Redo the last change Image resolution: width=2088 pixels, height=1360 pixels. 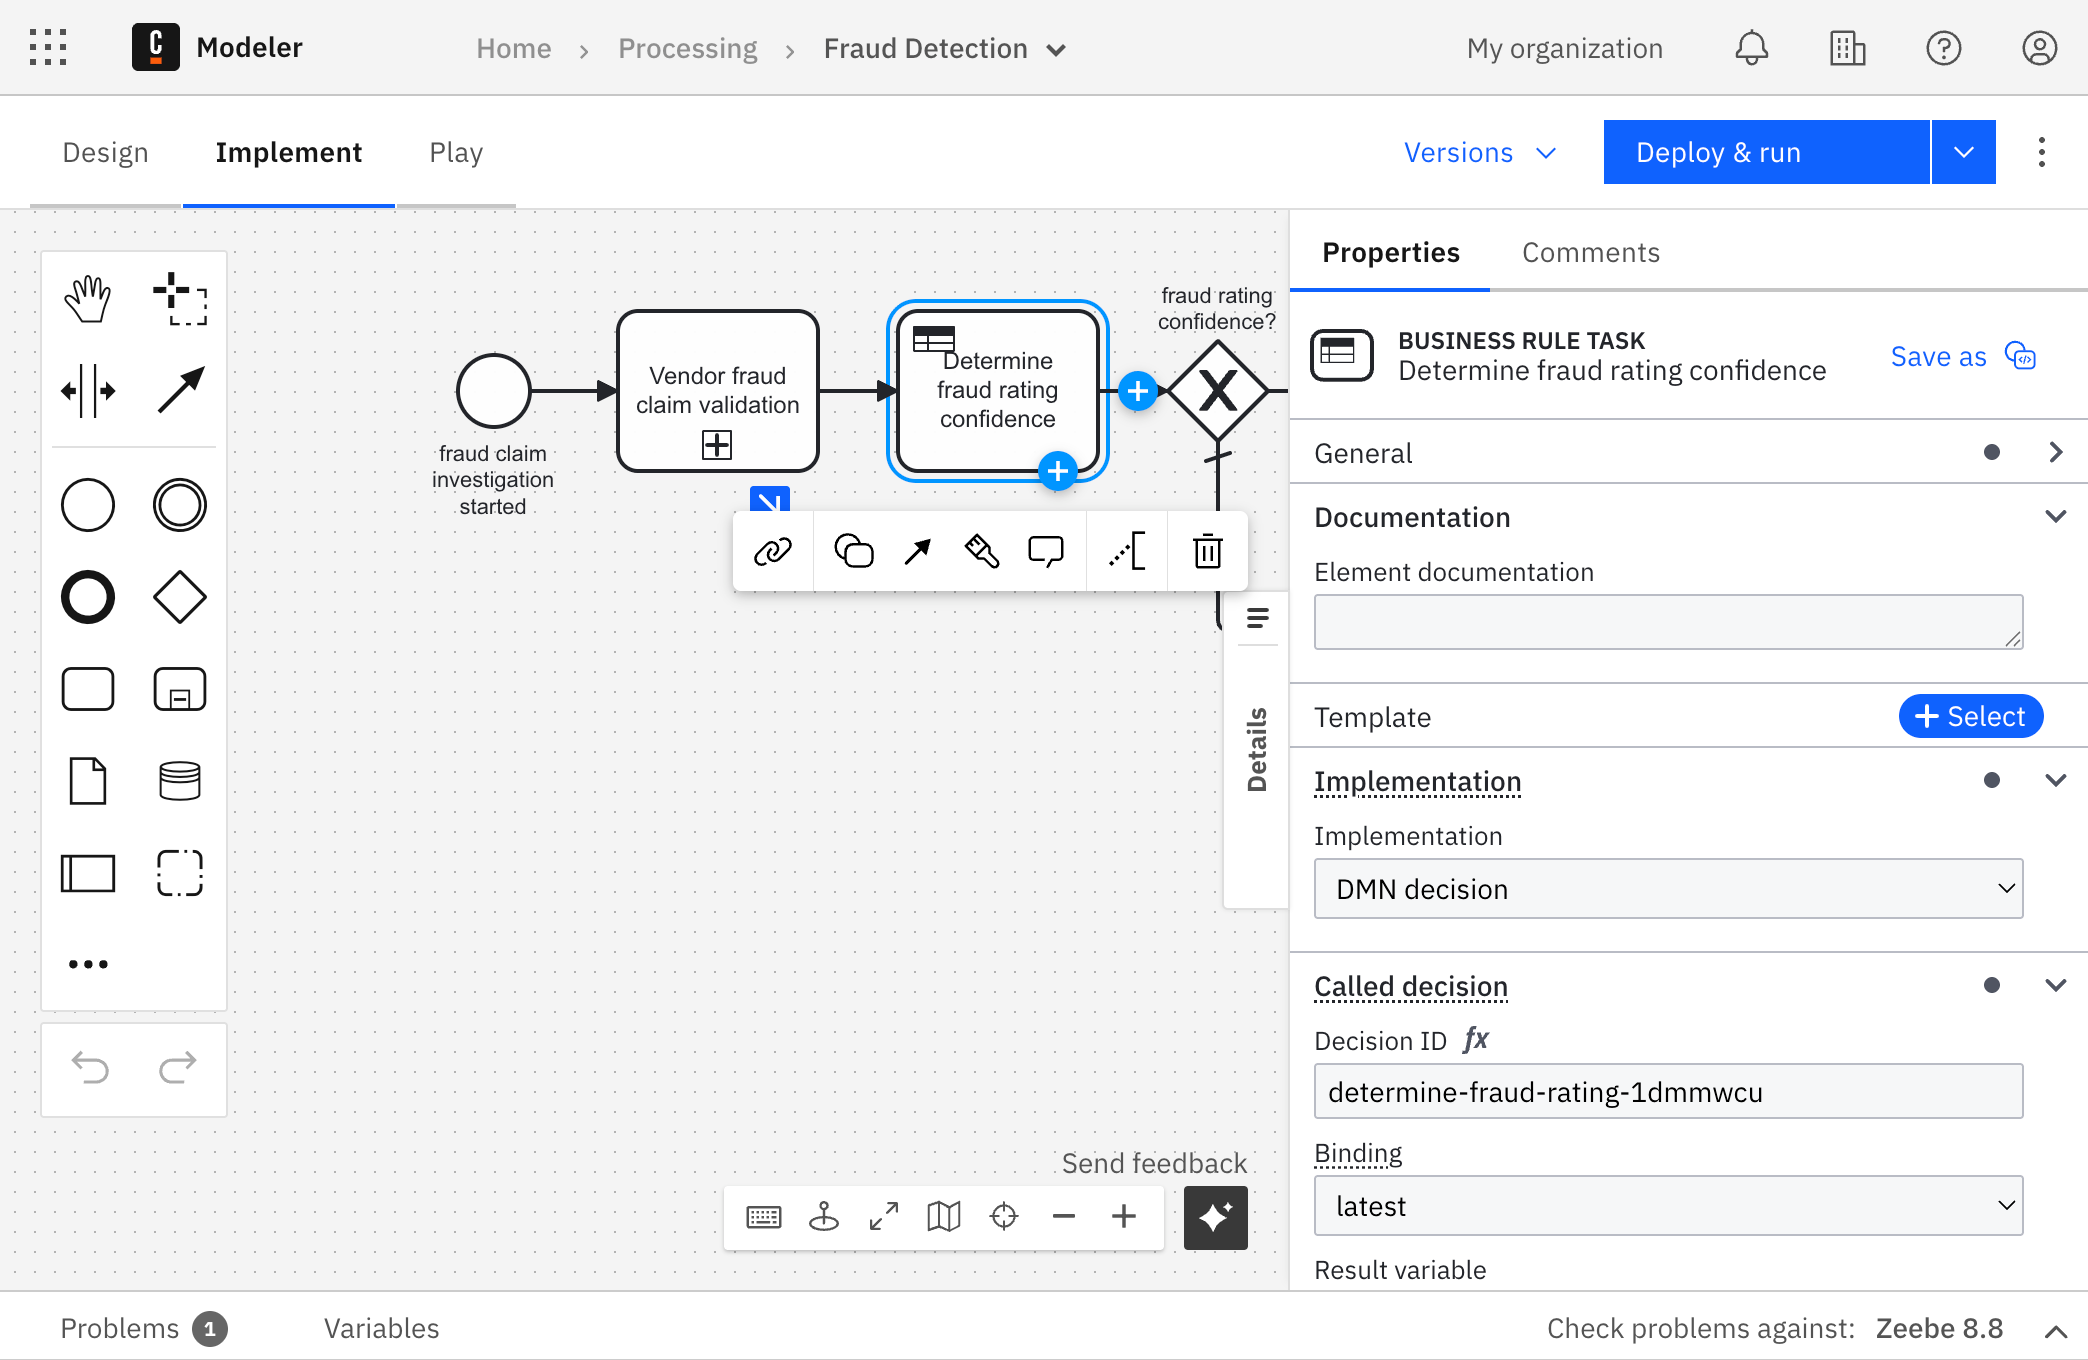pos(178,1068)
